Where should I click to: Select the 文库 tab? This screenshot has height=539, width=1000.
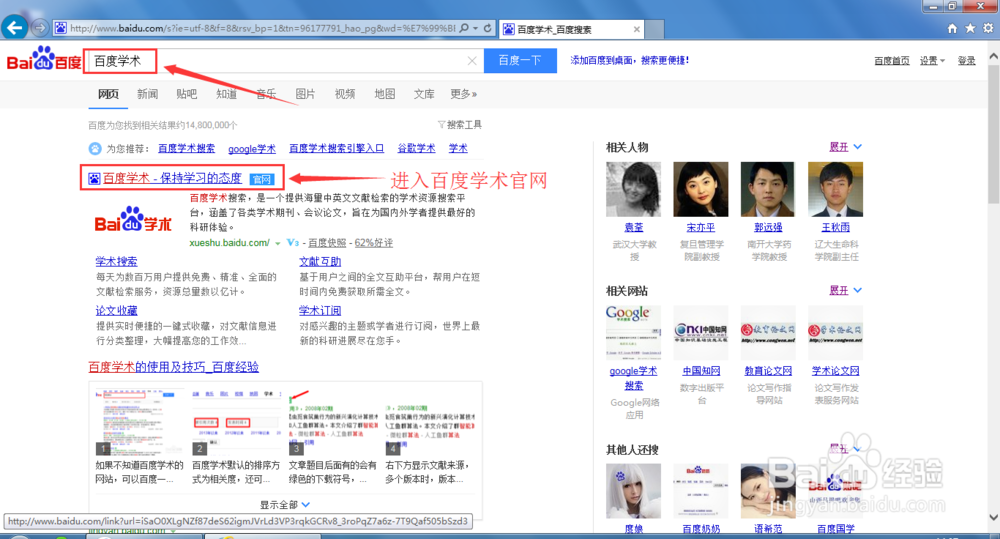tap(423, 94)
